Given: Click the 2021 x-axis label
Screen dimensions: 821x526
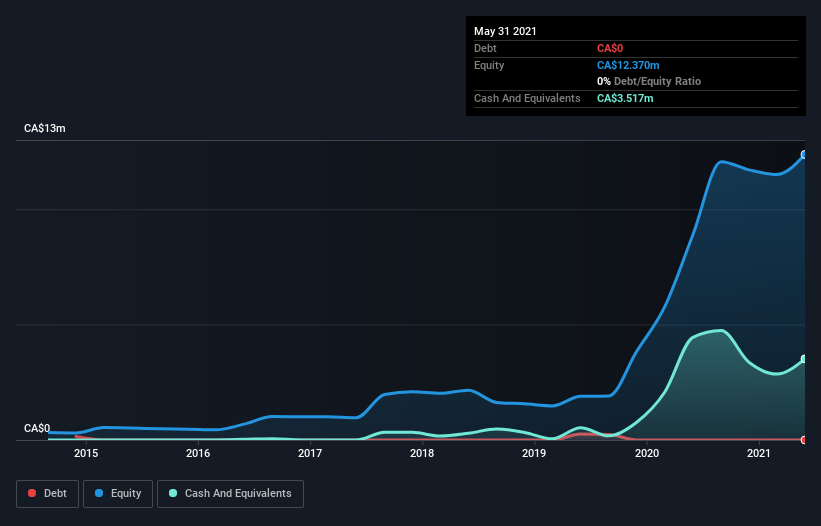Looking at the screenshot, I should 759,454.
